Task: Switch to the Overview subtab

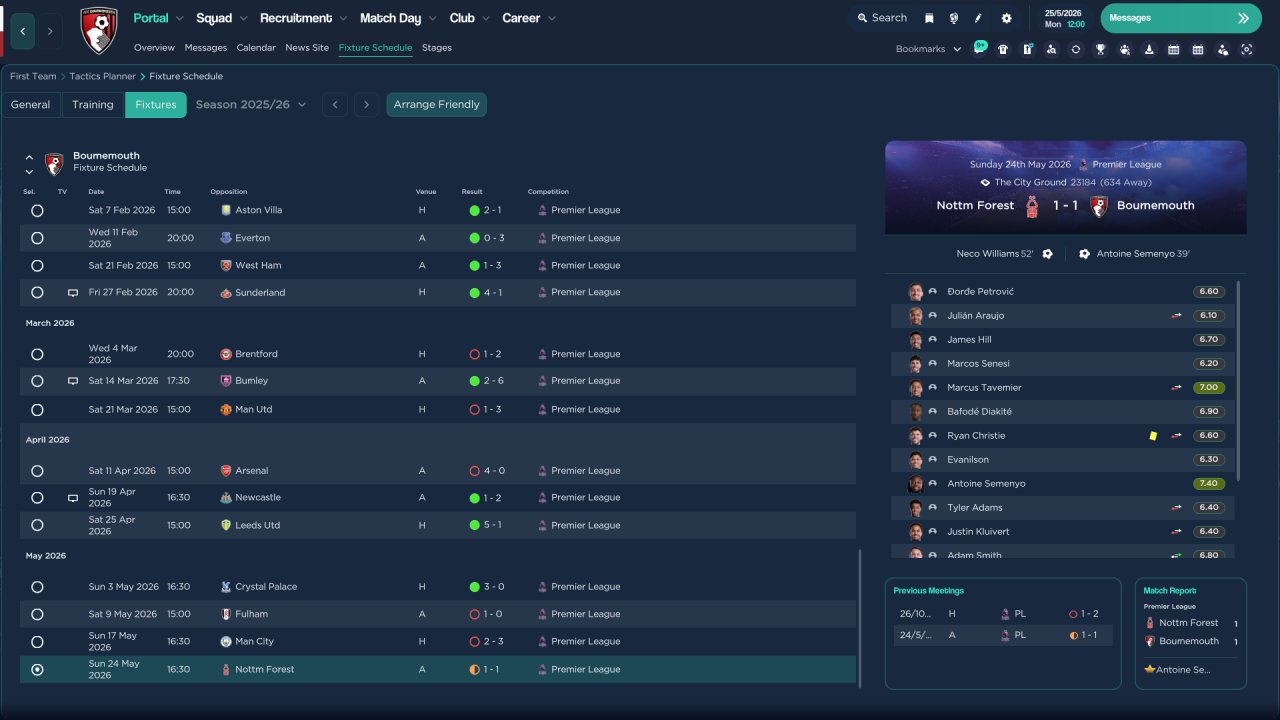Action: click(154, 48)
